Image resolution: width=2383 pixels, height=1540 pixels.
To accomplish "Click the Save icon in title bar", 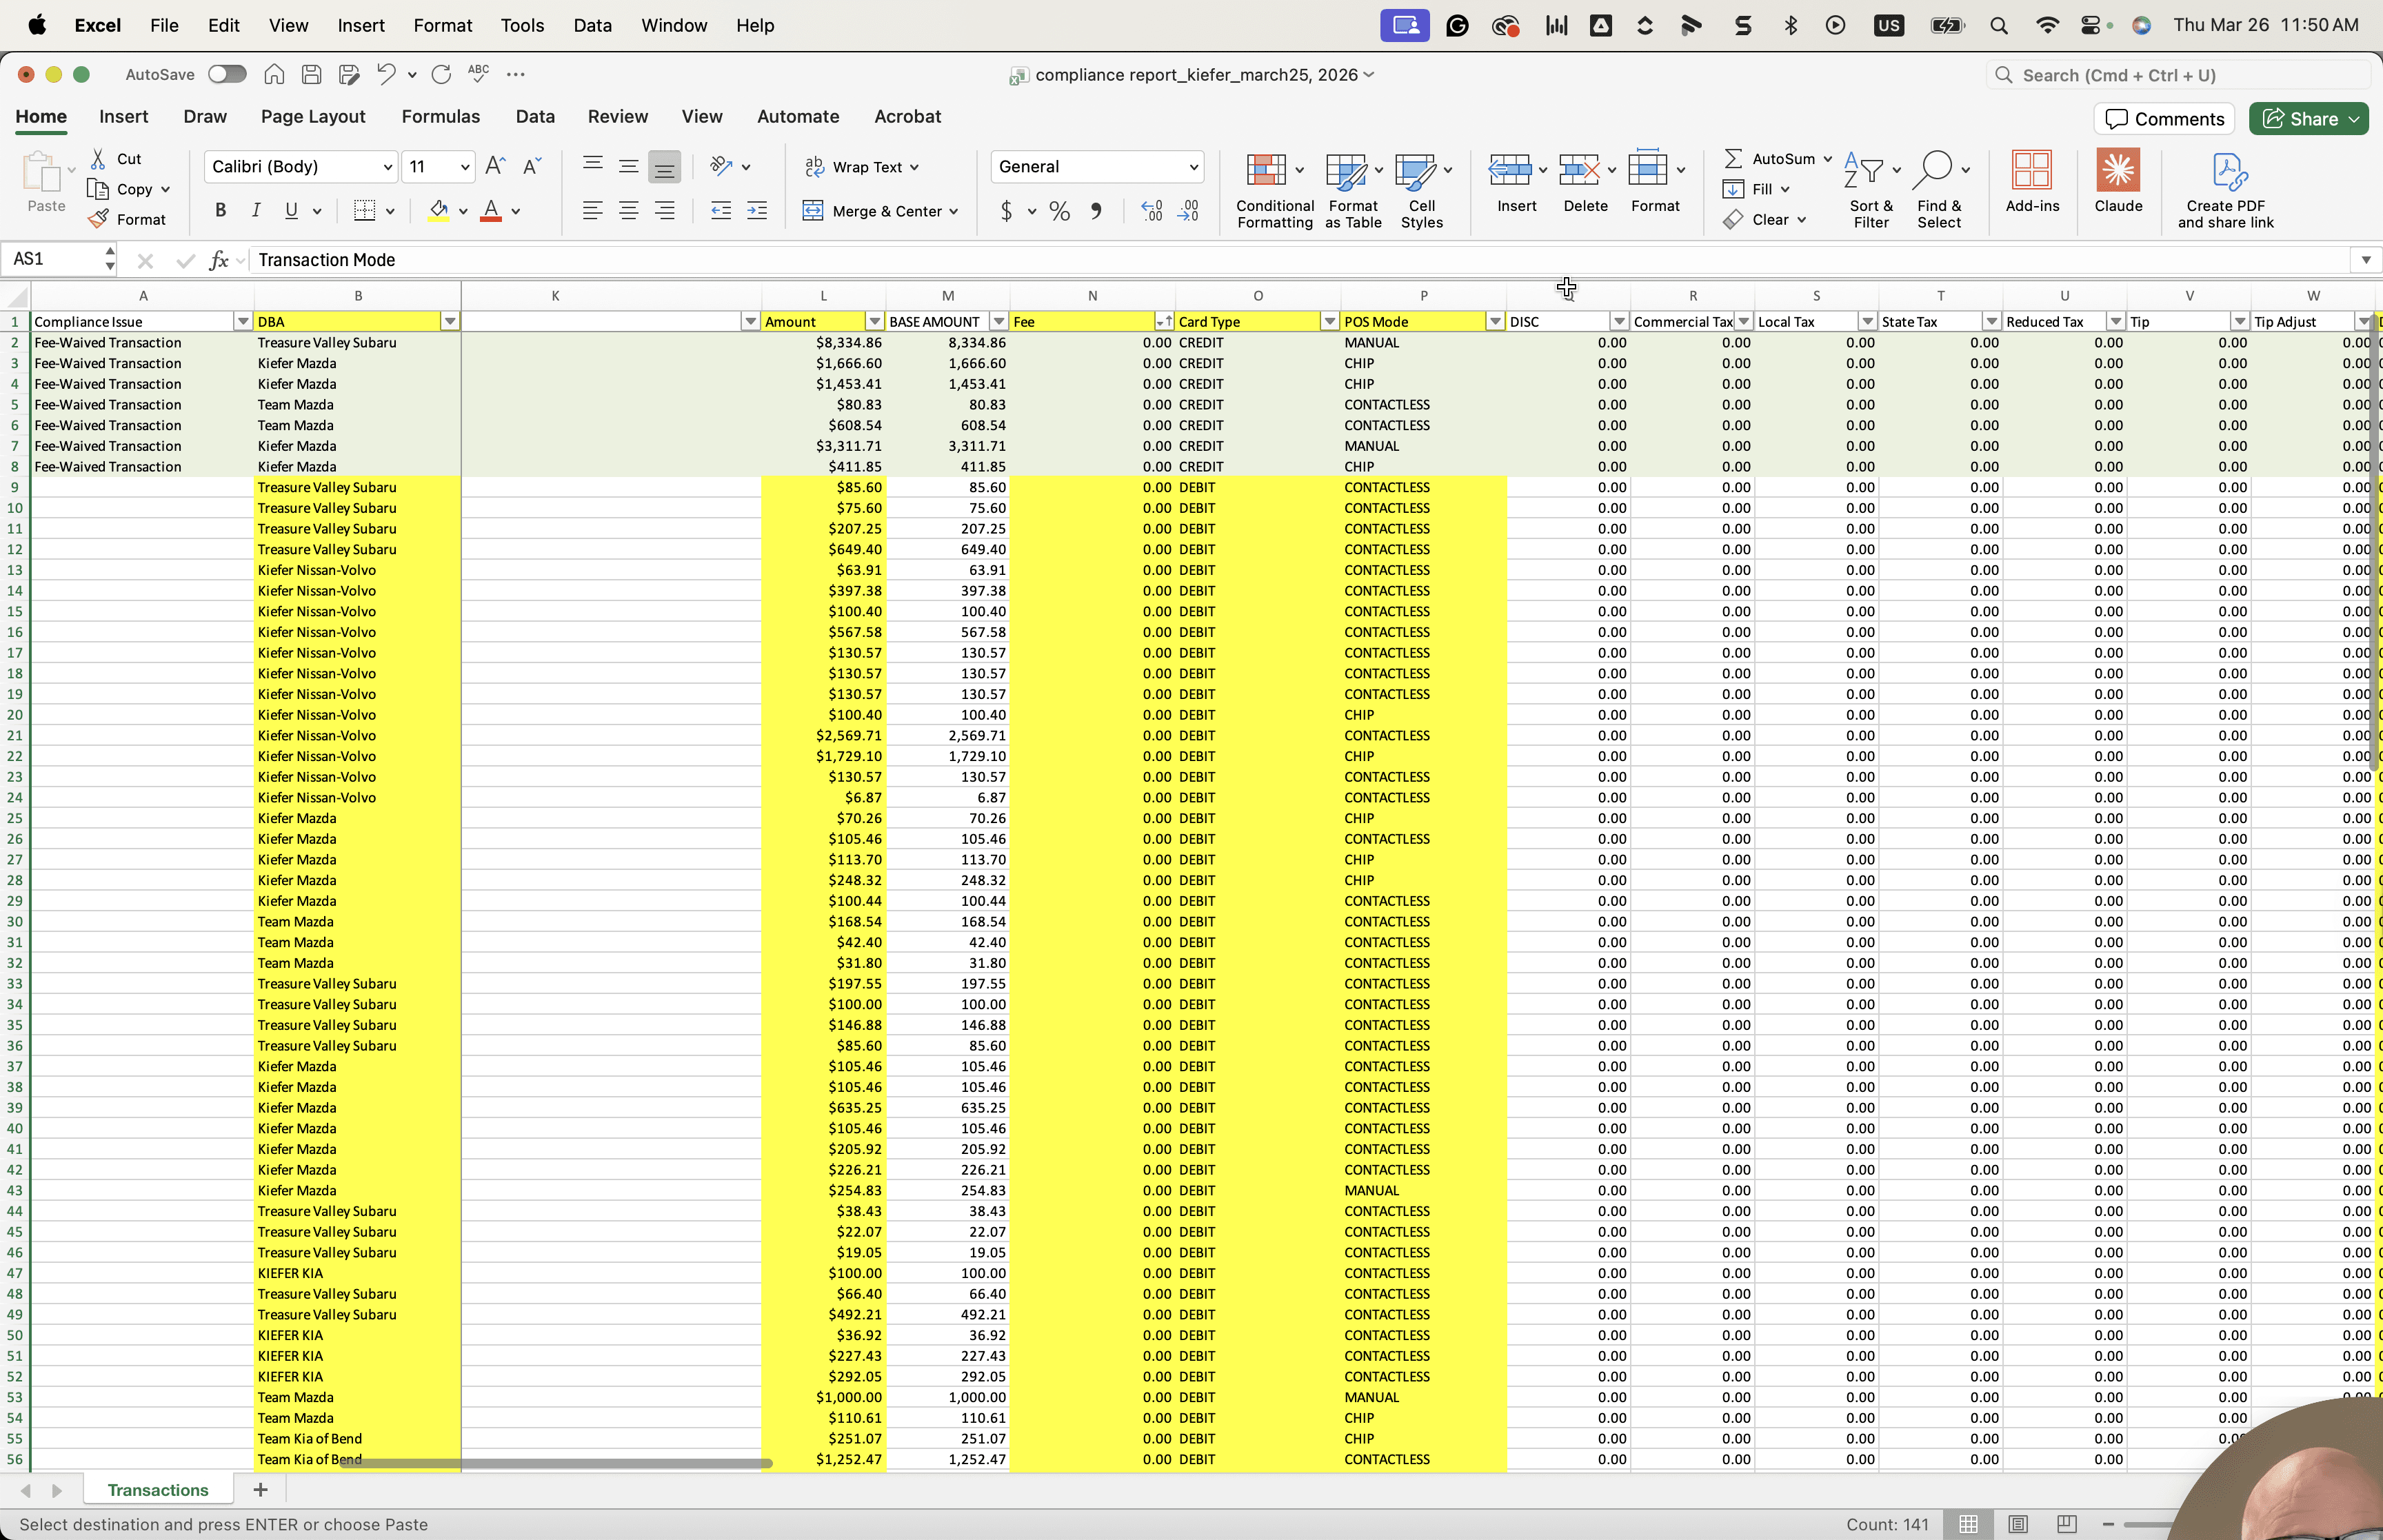I will pos(311,74).
